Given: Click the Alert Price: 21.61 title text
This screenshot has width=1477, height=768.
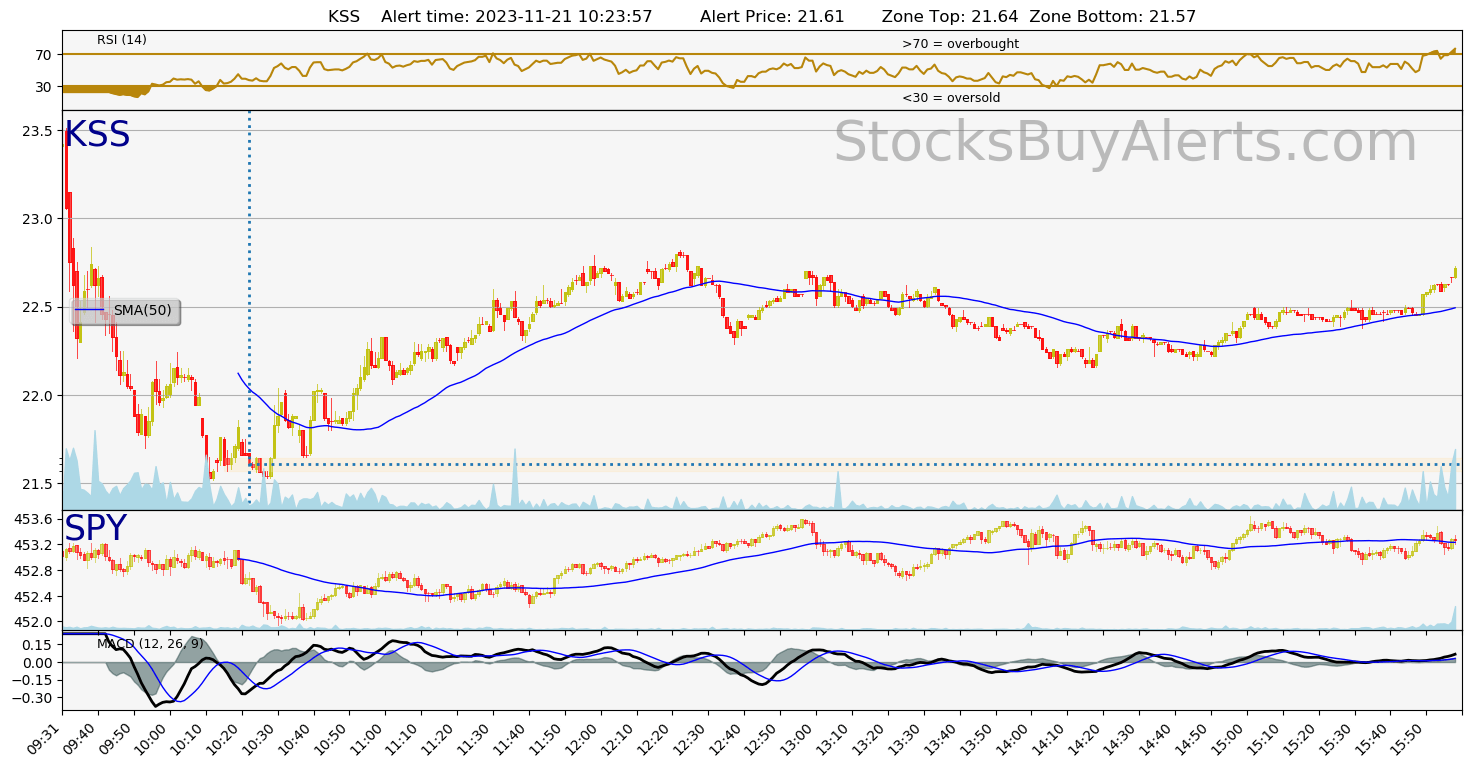Looking at the screenshot, I should [772, 17].
